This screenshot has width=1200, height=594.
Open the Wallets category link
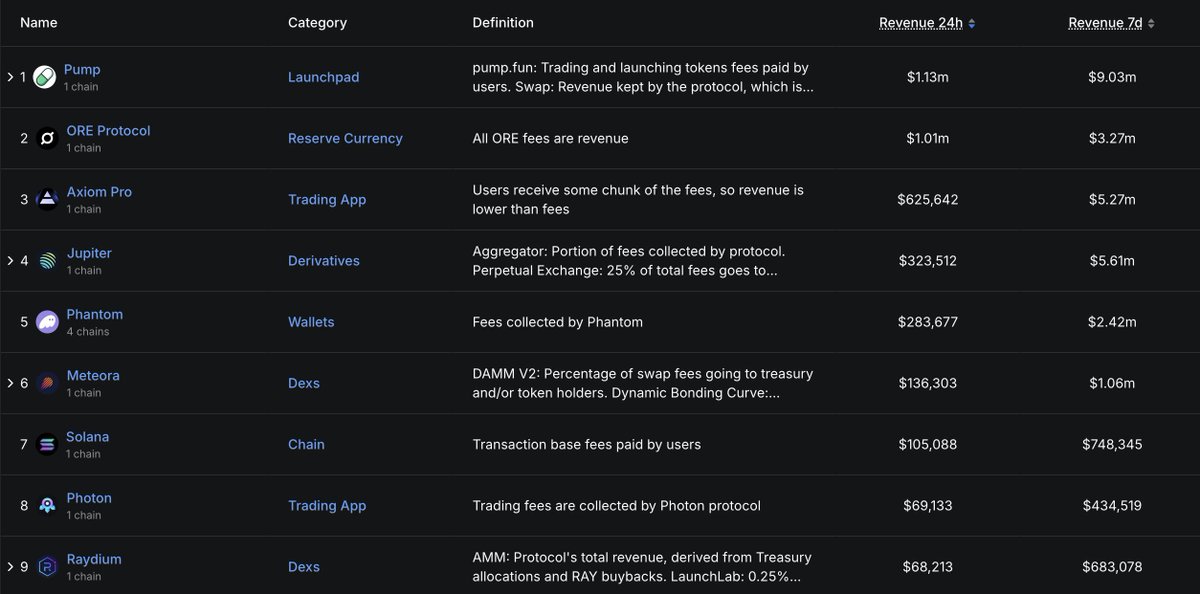pos(311,322)
